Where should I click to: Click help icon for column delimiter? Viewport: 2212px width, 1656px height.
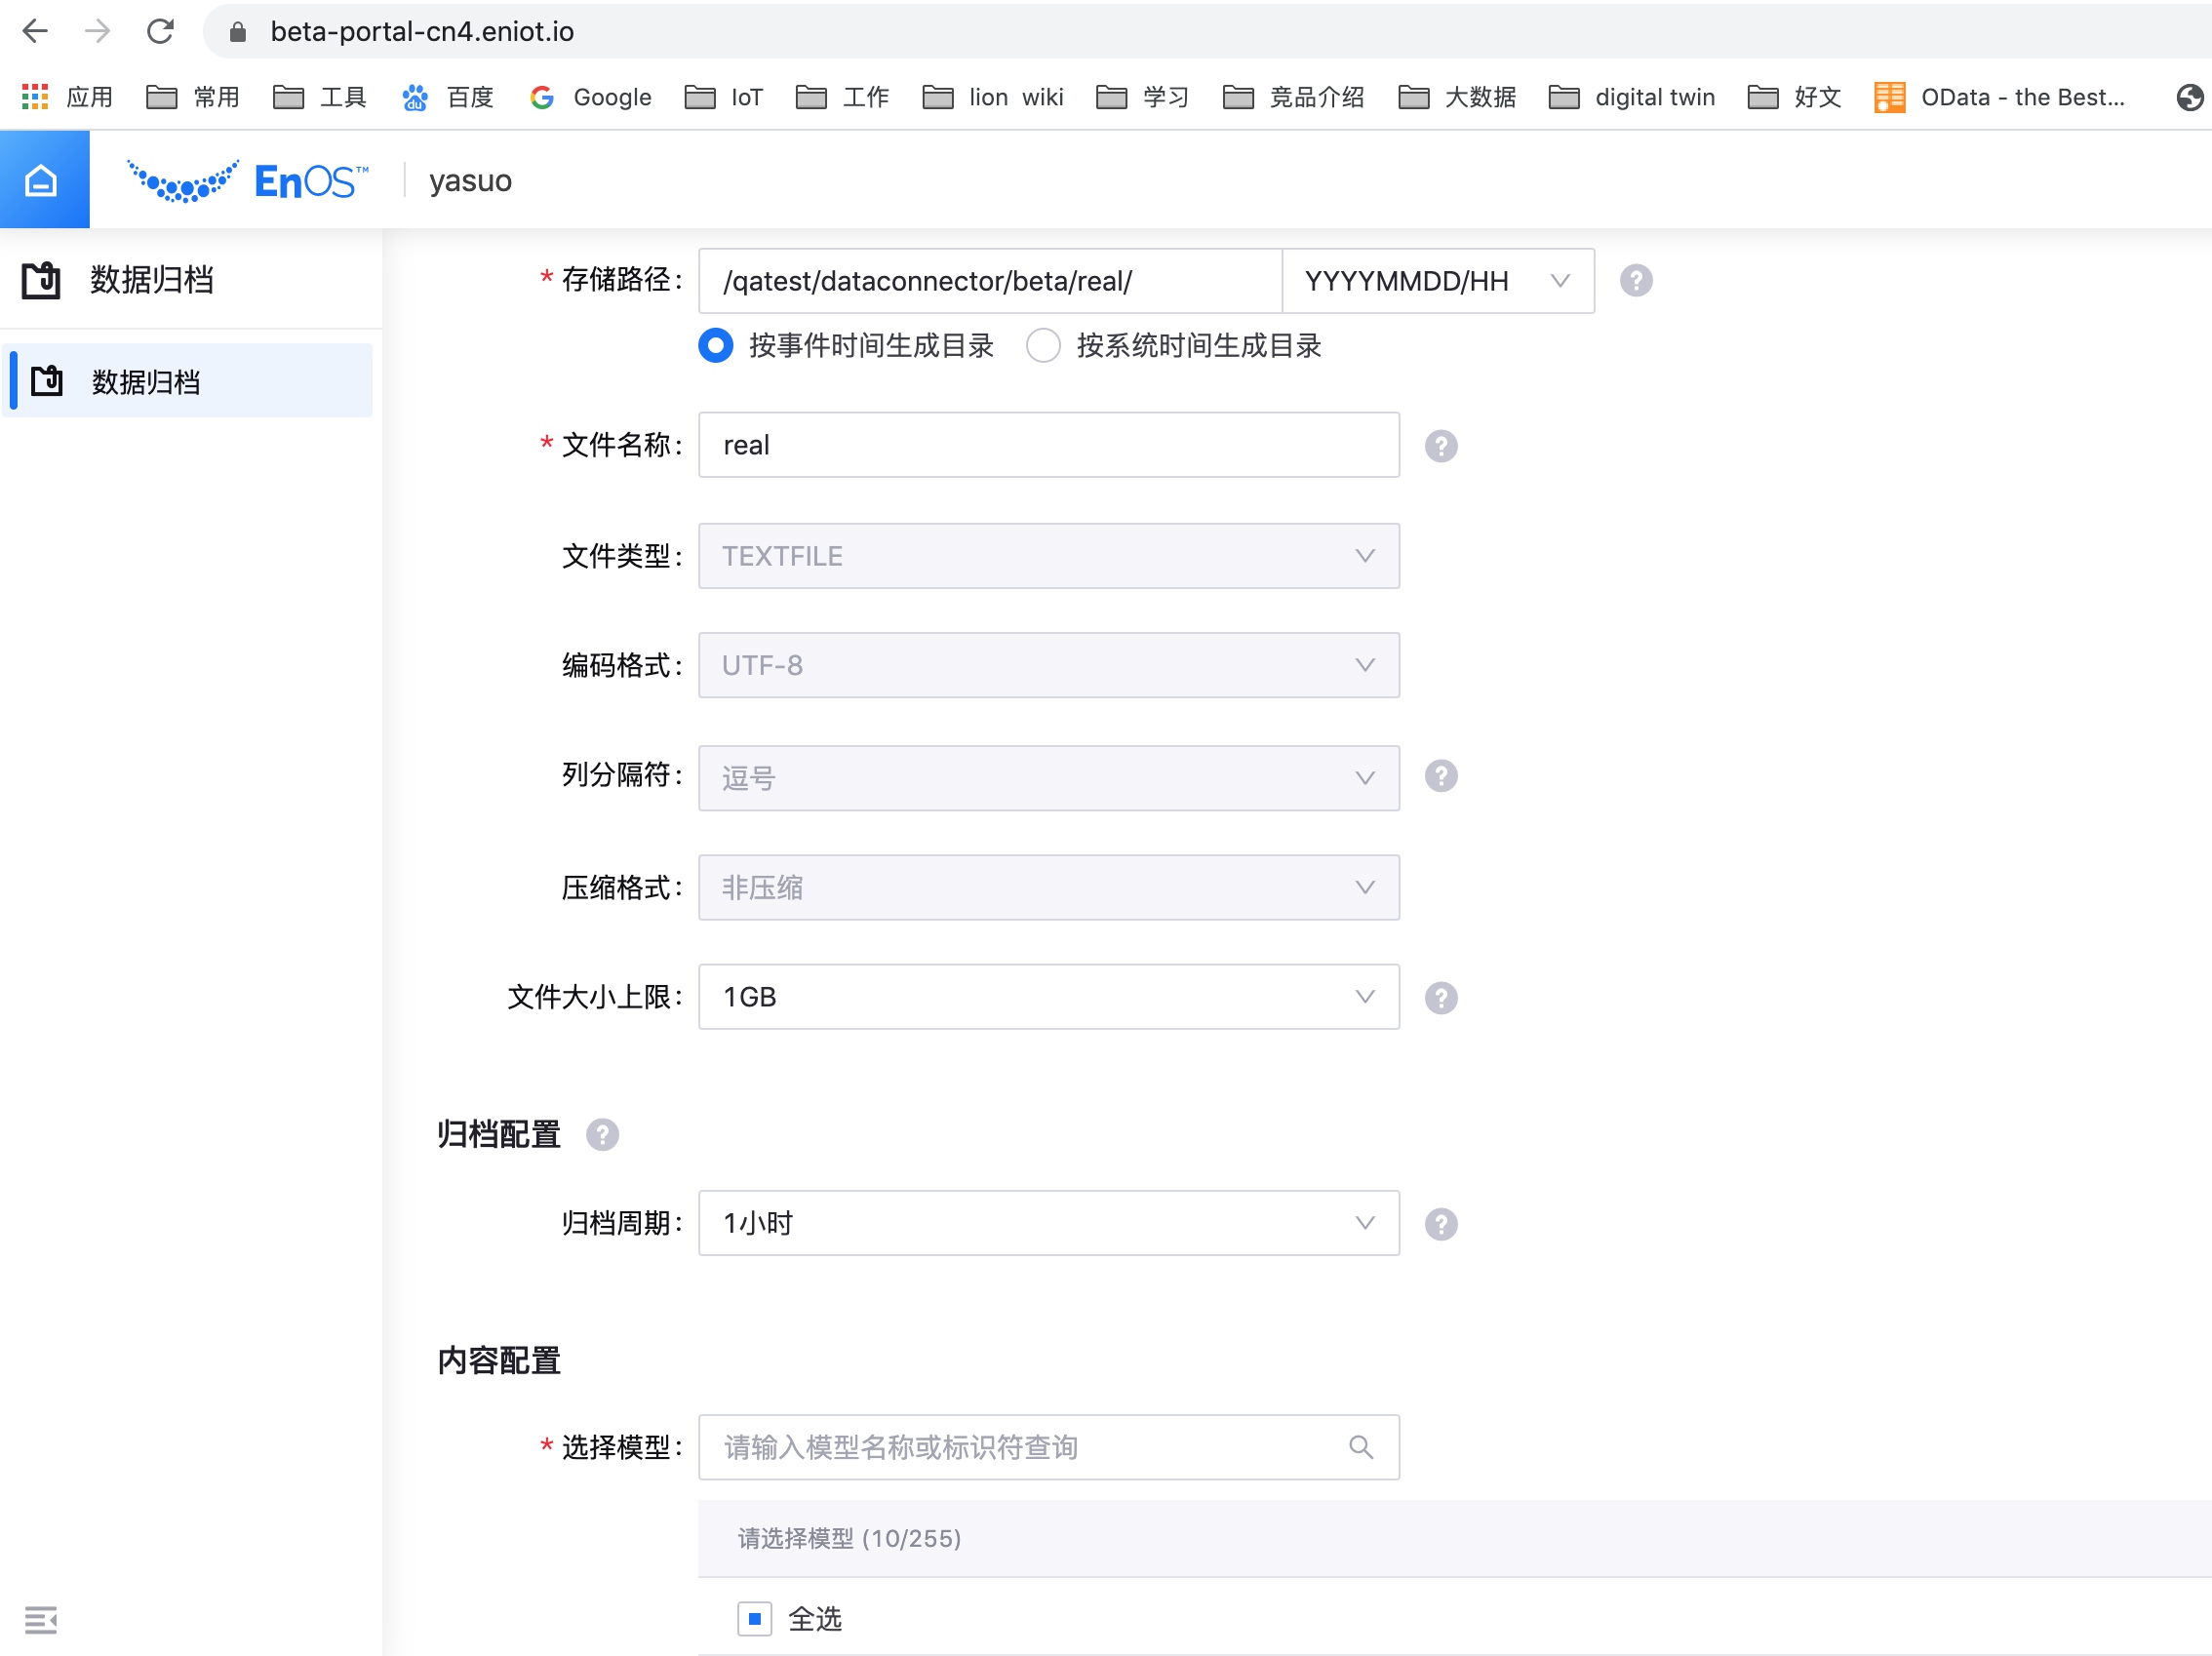(x=1440, y=776)
